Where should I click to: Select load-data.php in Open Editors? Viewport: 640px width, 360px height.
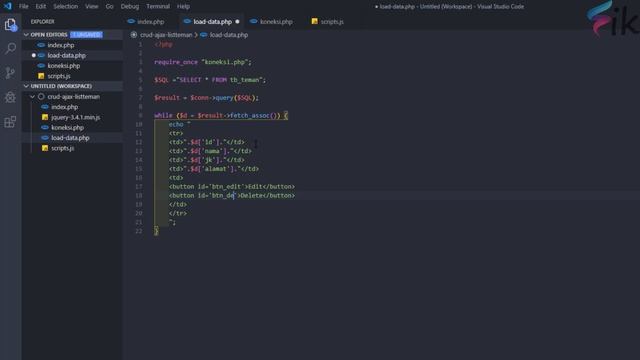(x=66, y=56)
